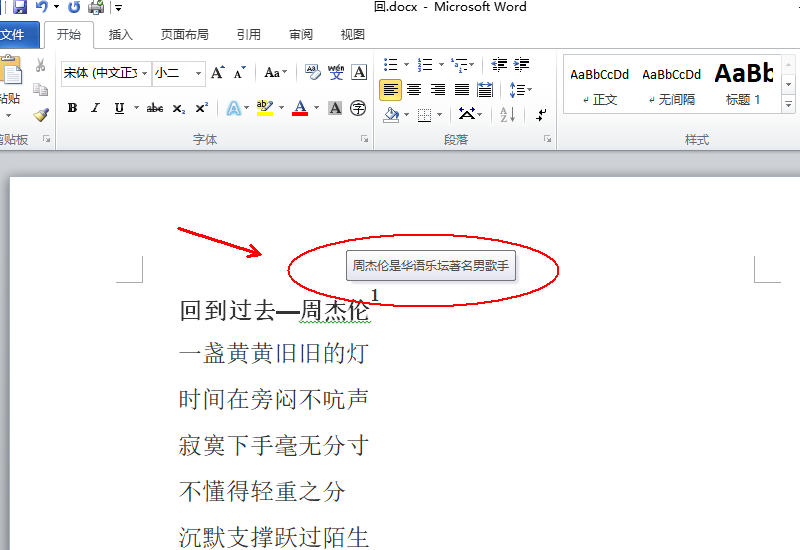800x550 pixels.
Task: Copy selection with the copy icon
Action: tap(40, 90)
